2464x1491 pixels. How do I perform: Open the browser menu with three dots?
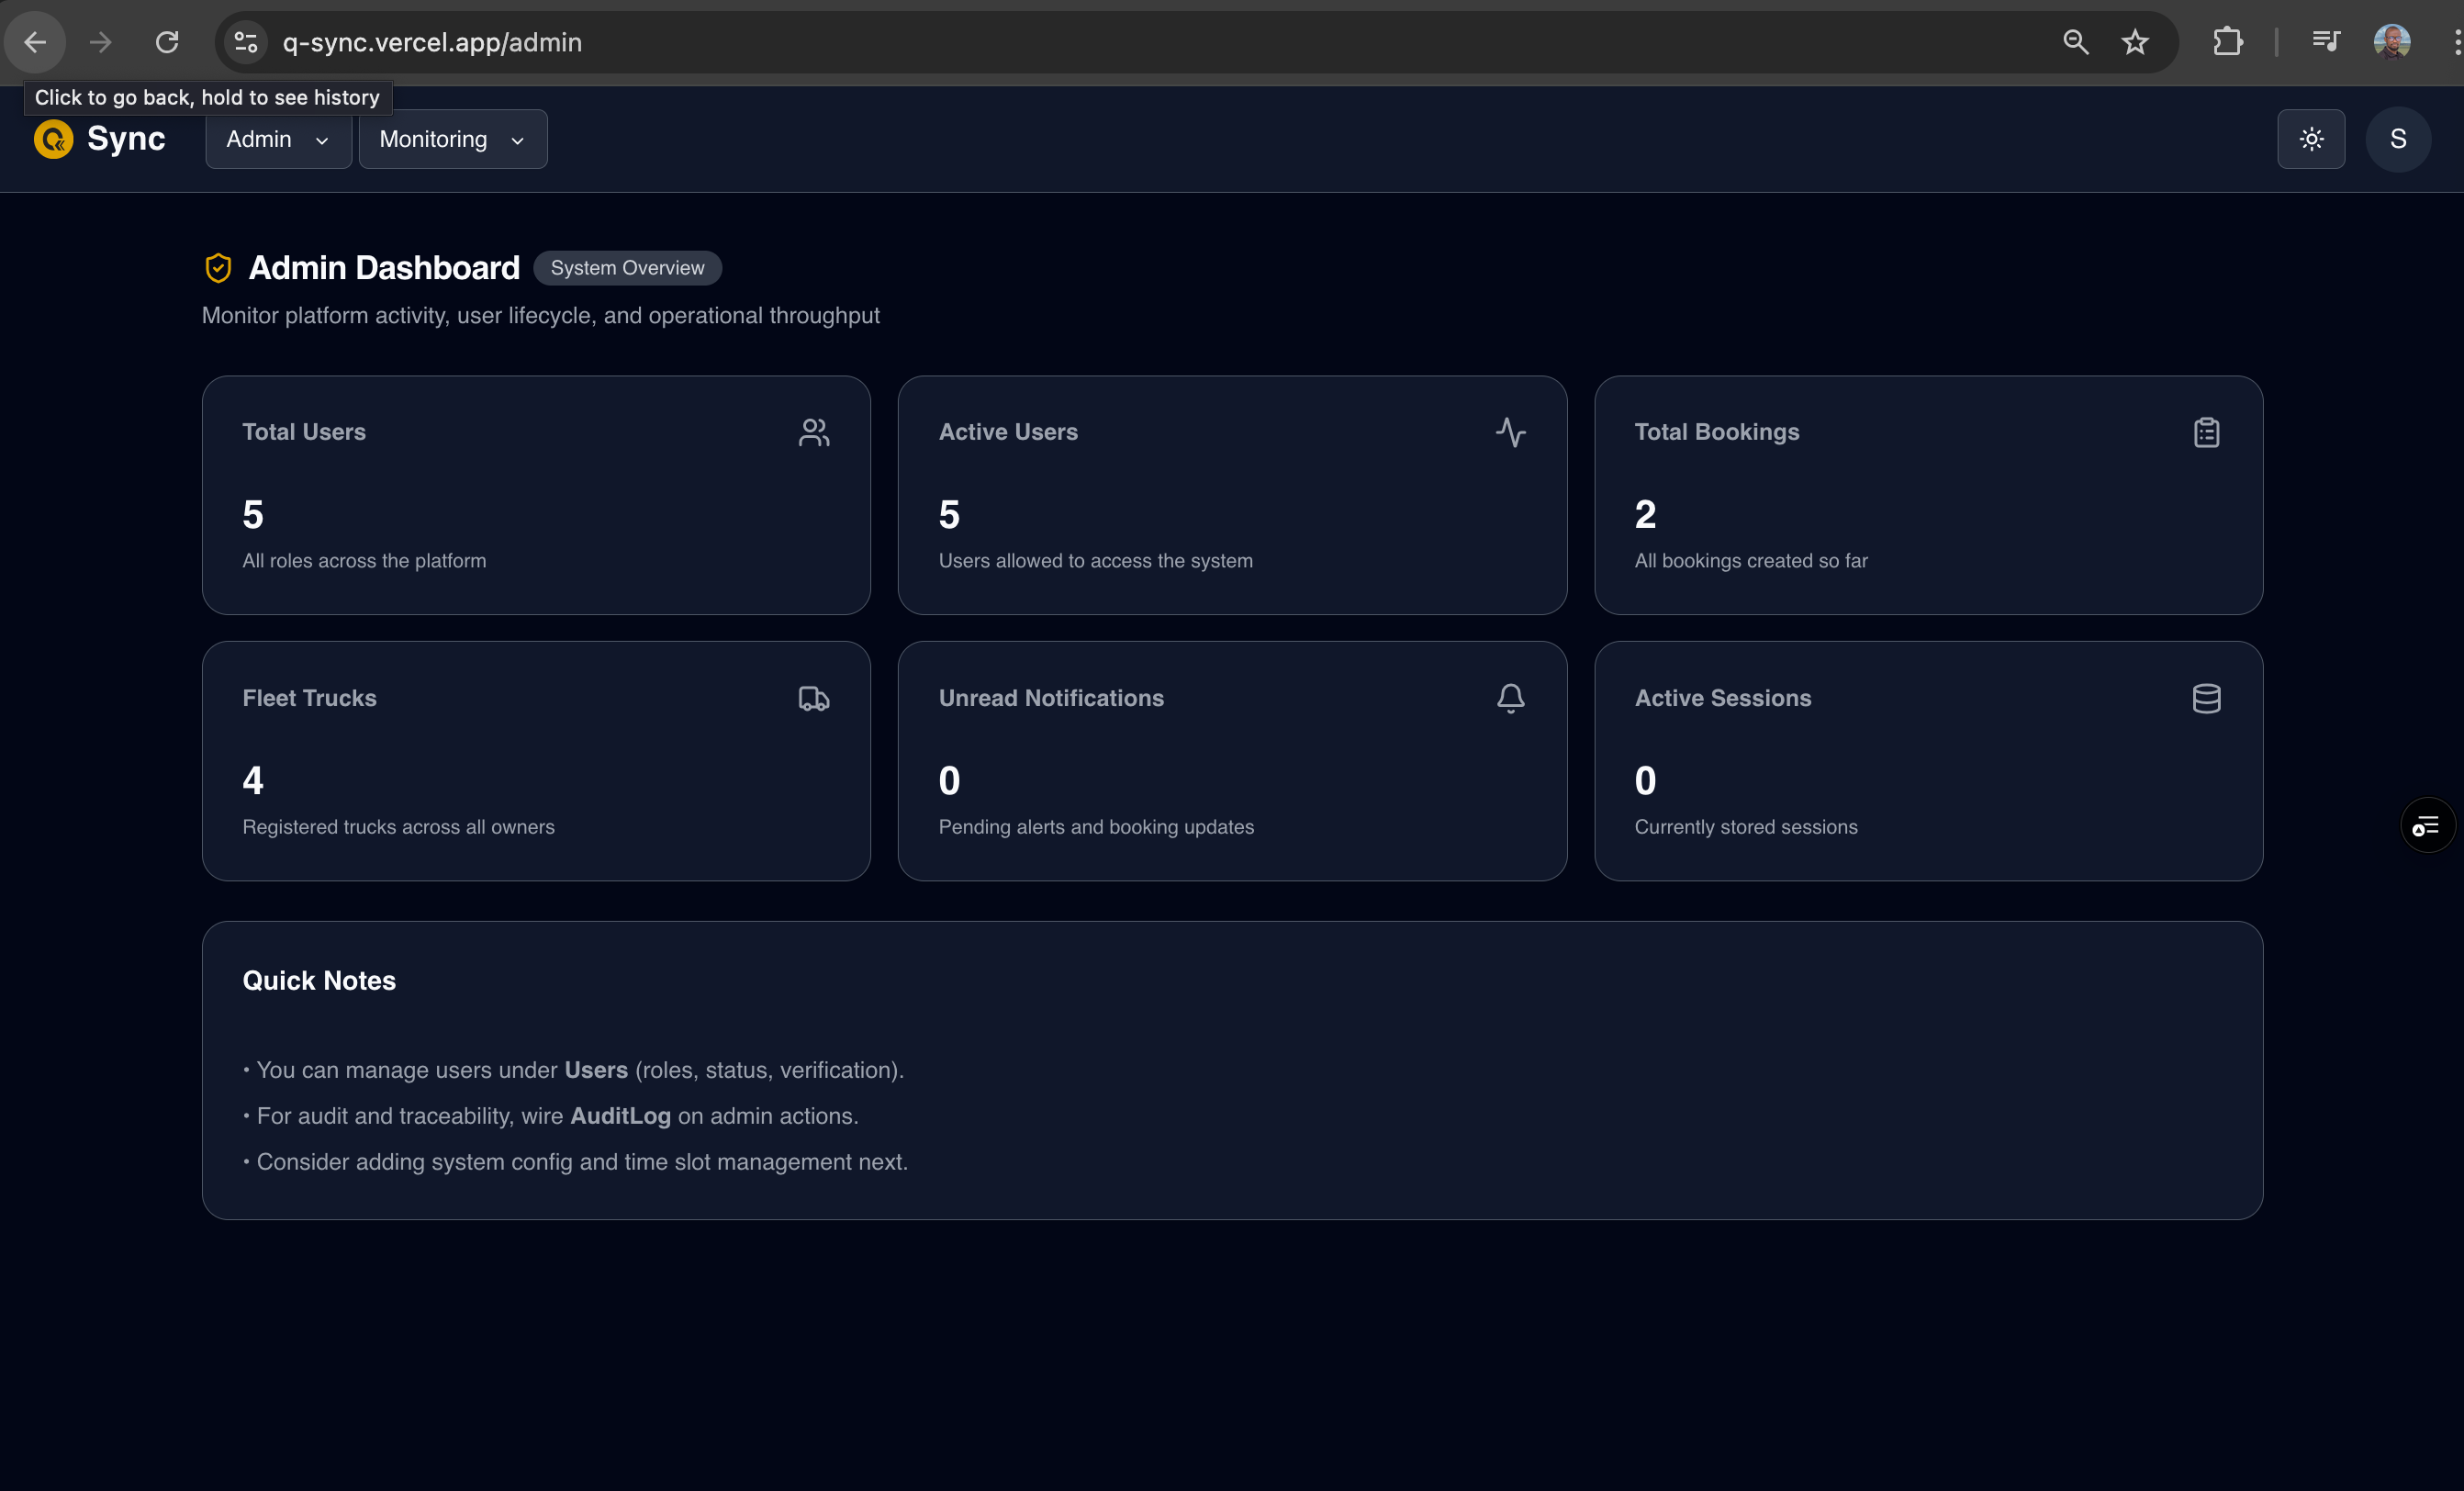2455,42
